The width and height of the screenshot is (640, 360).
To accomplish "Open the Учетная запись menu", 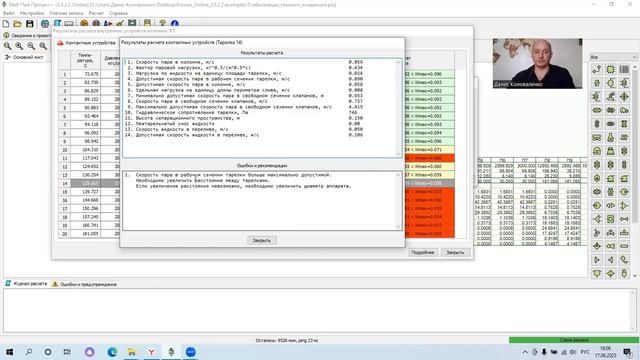I will coord(66,13).
